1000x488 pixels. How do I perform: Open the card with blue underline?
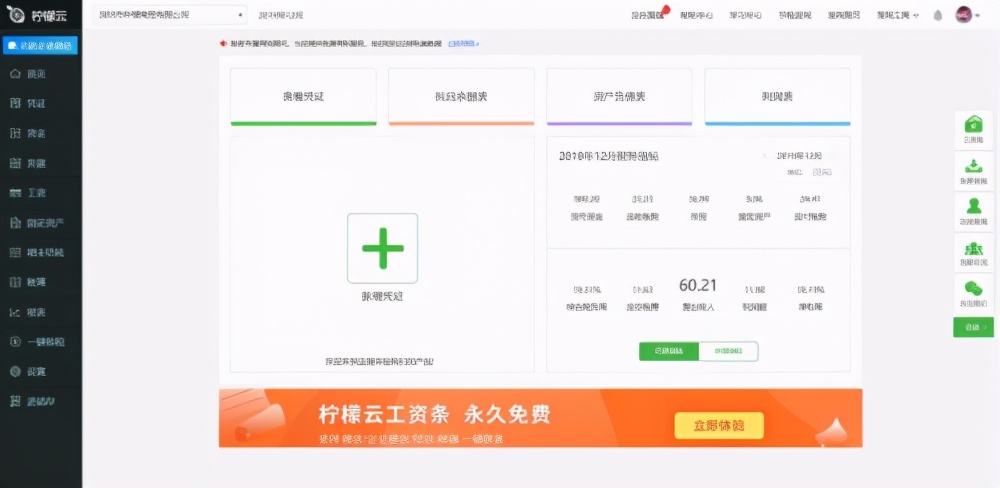pyautogui.click(x=777, y=96)
